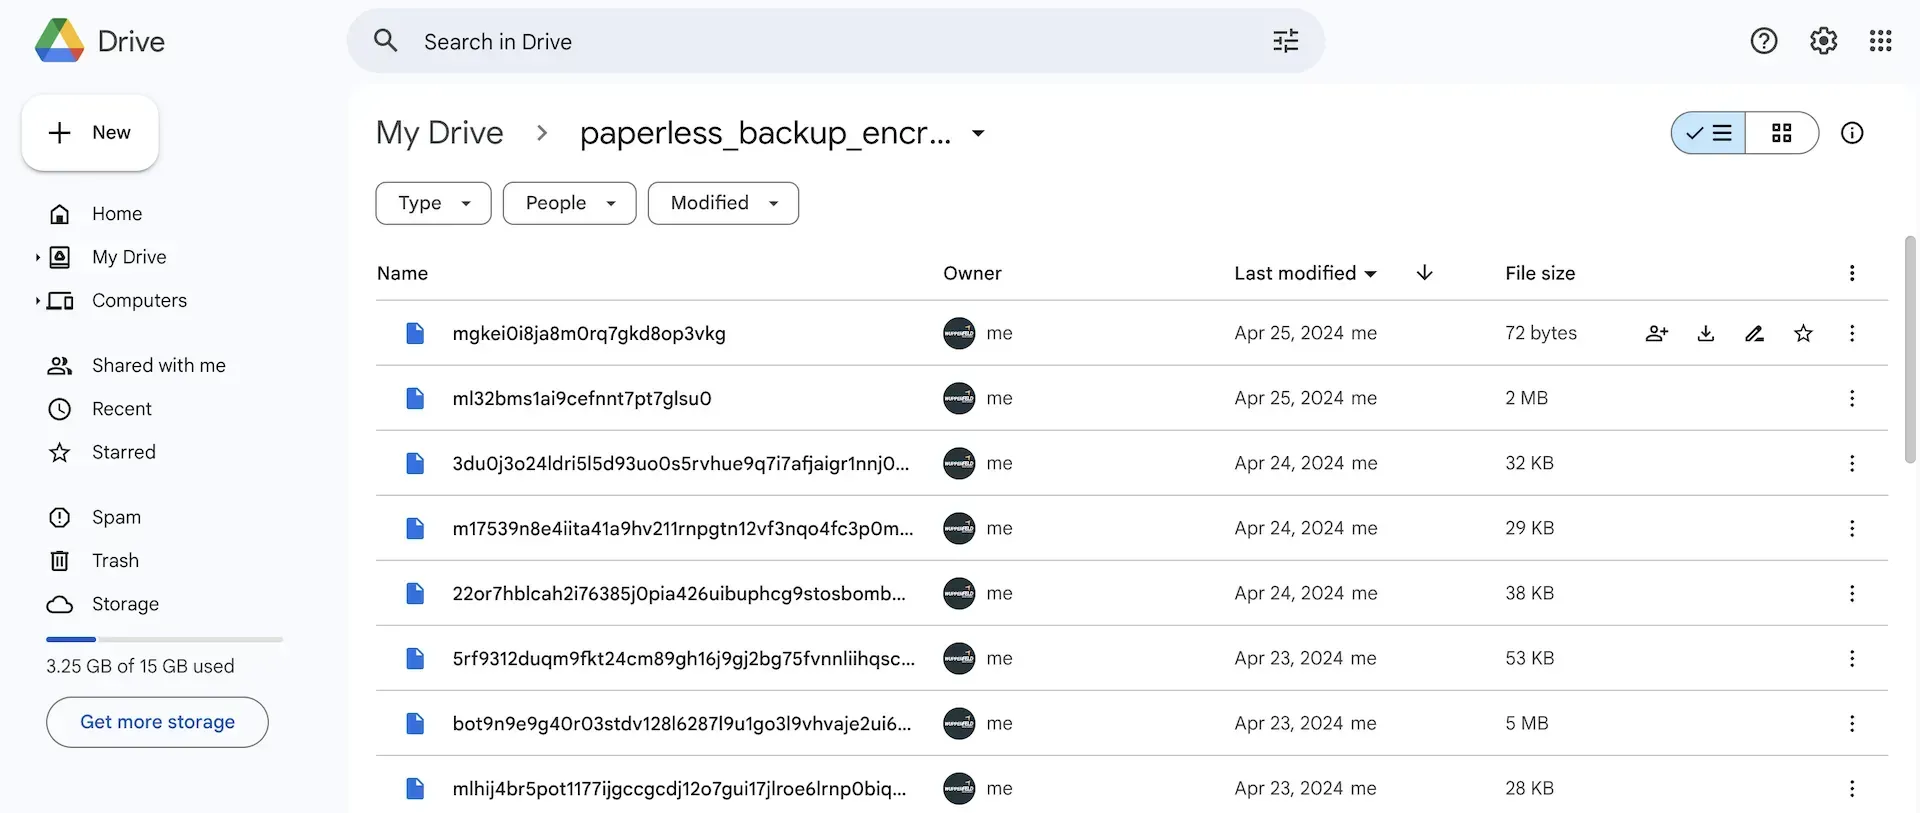The width and height of the screenshot is (1920, 813).
Task: Open Shared with me
Action: (x=158, y=365)
